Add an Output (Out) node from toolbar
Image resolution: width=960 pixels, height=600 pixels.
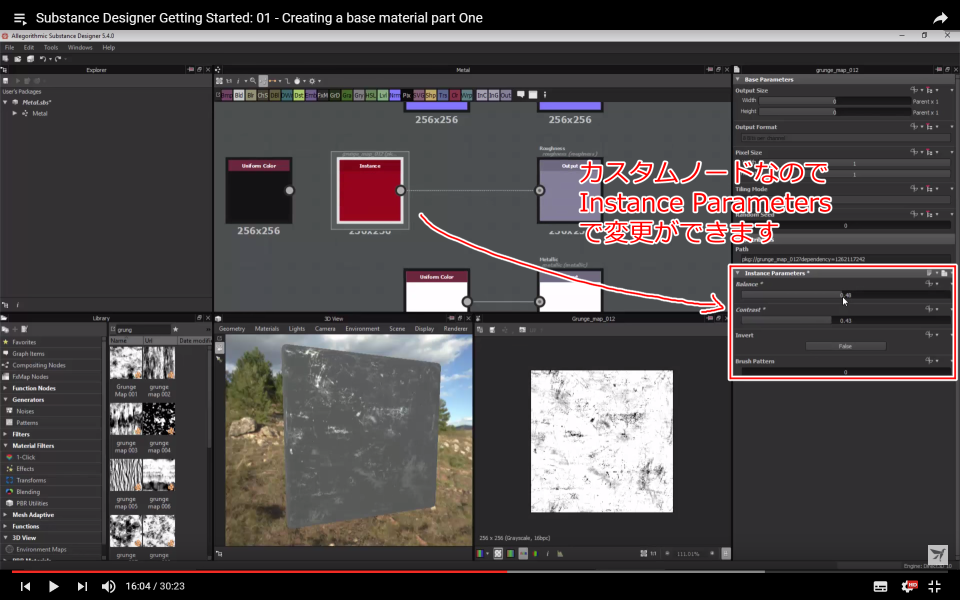[x=506, y=95]
